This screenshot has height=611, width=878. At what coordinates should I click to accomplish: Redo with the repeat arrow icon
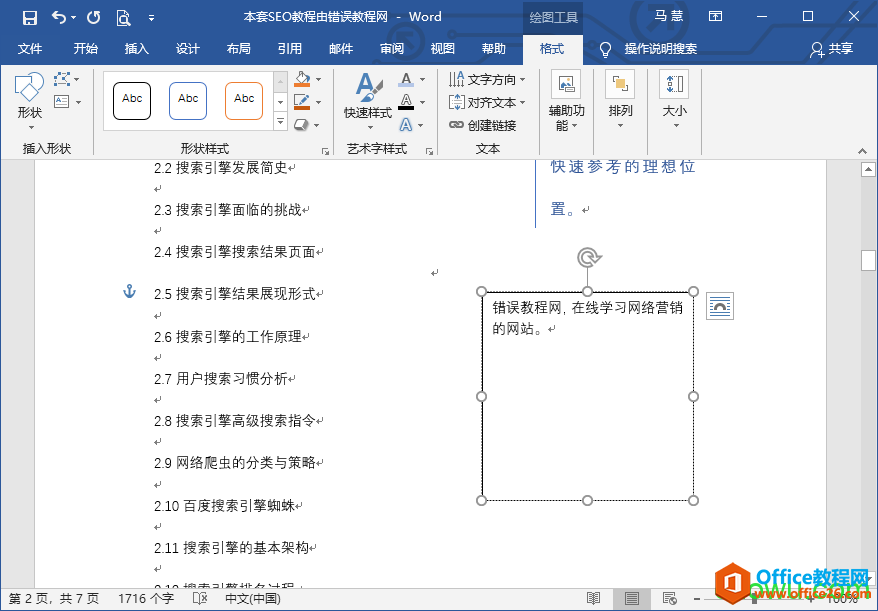point(94,17)
